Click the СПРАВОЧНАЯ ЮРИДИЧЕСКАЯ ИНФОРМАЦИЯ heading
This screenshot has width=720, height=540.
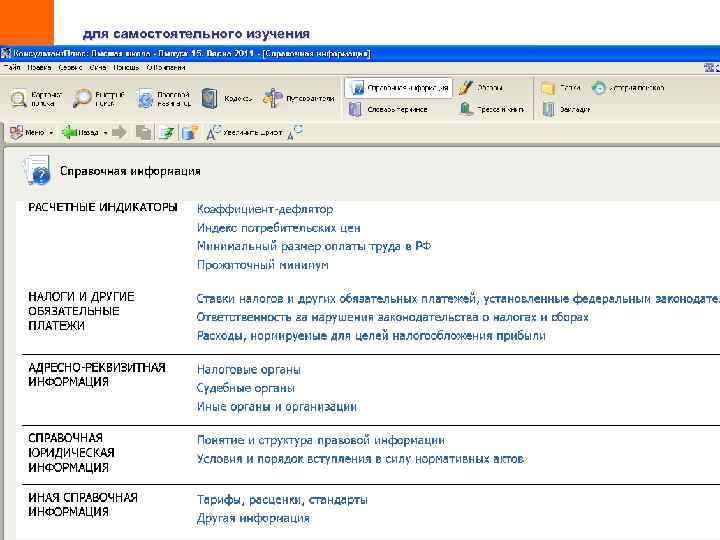[x=71, y=453]
